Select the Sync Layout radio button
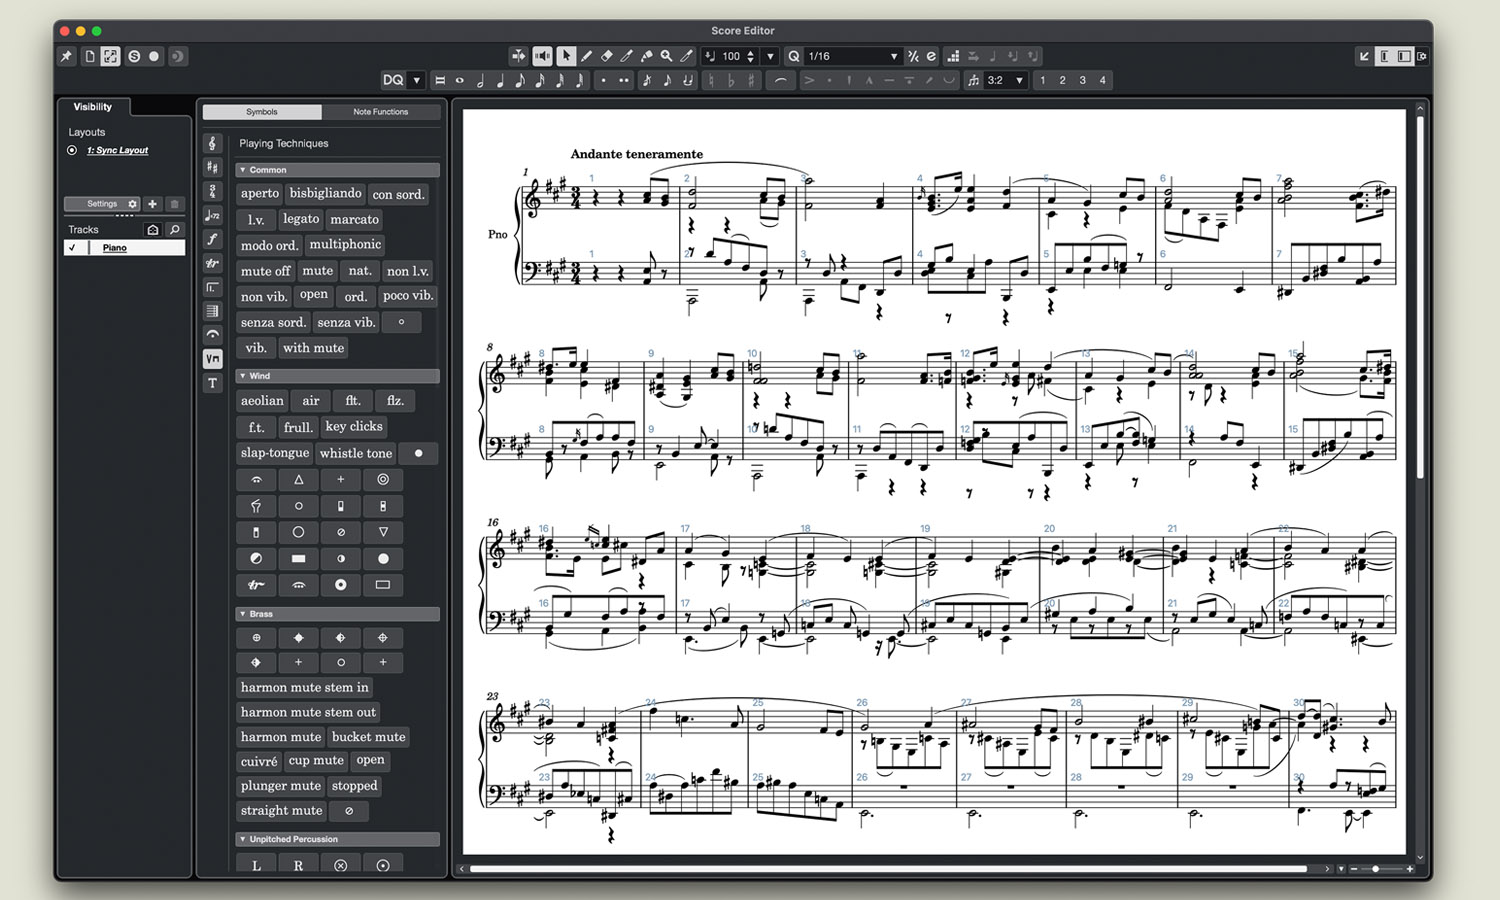The image size is (1500, 900). pyautogui.click(x=72, y=150)
